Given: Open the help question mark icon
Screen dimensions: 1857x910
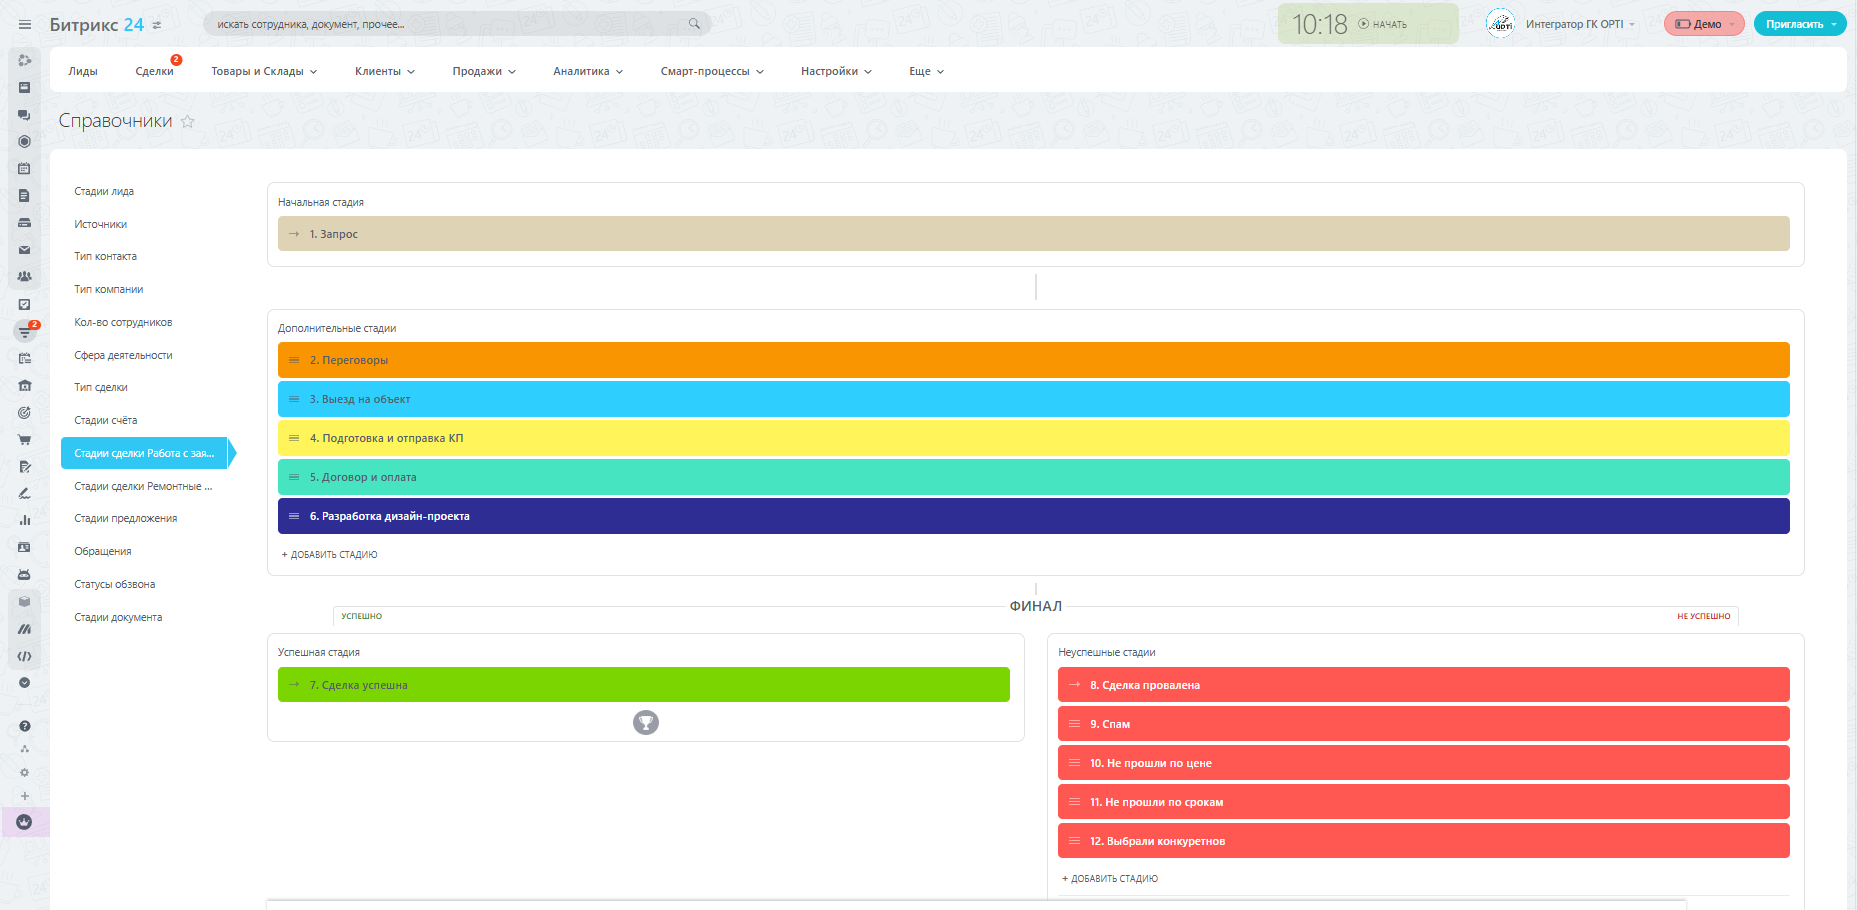Looking at the screenshot, I should tap(24, 726).
